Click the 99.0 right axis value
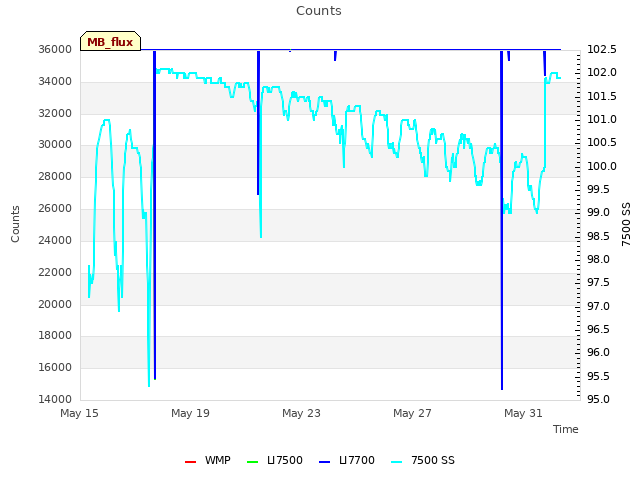Screen dimensions: 640x480 pyautogui.click(x=598, y=213)
